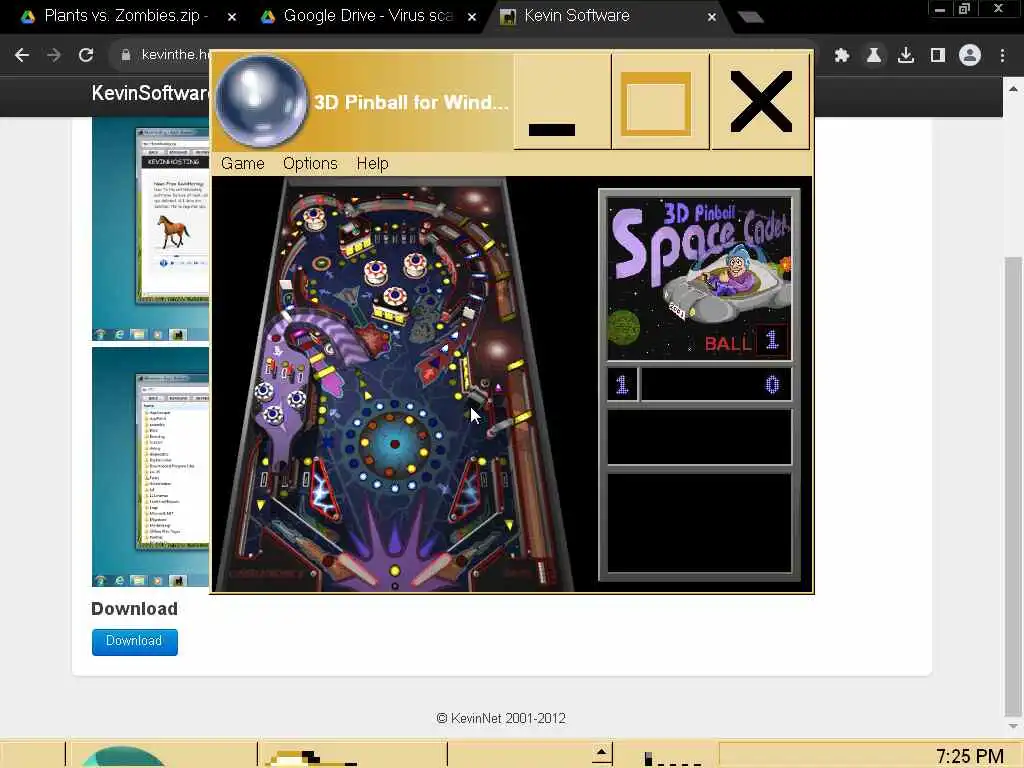Viewport: 1024px width, 768px height.
Task: Click the page scrollbar down arrow
Action: pos(1013,726)
